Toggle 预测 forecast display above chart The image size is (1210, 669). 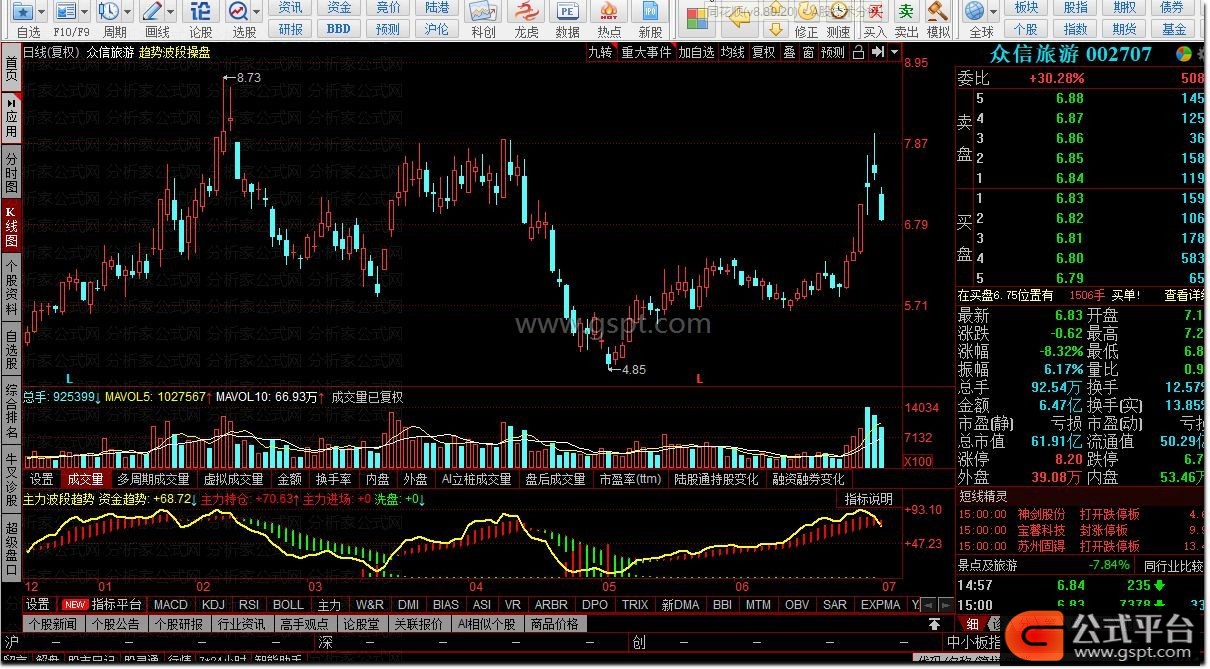[833, 52]
